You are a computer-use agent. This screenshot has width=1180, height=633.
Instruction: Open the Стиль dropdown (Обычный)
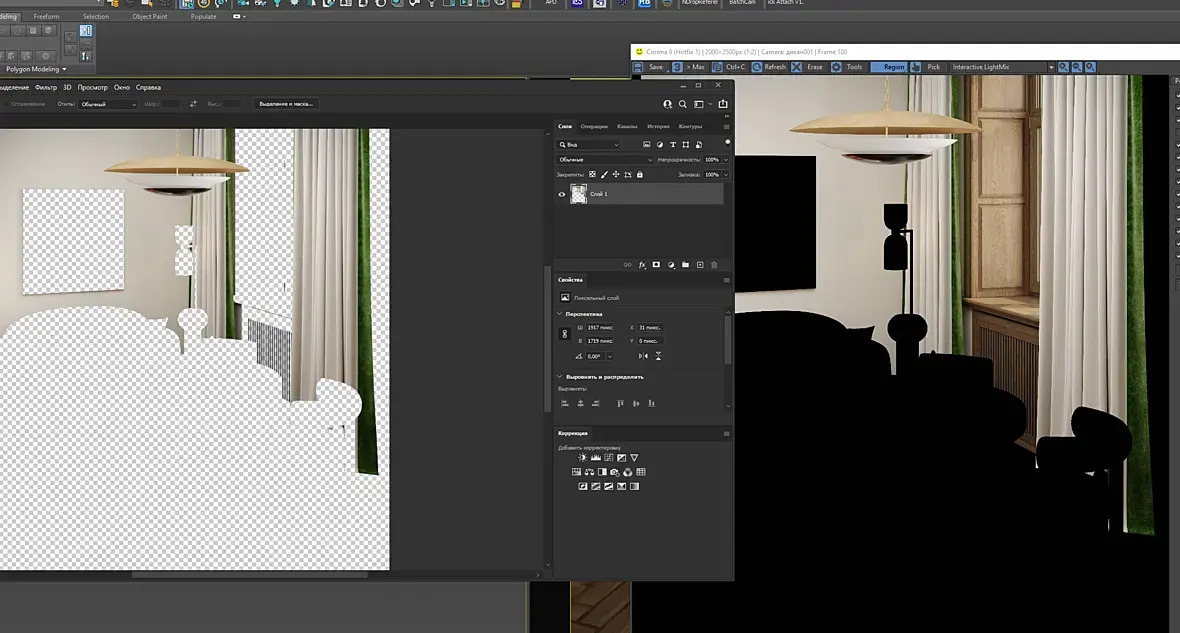pos(108,104)
